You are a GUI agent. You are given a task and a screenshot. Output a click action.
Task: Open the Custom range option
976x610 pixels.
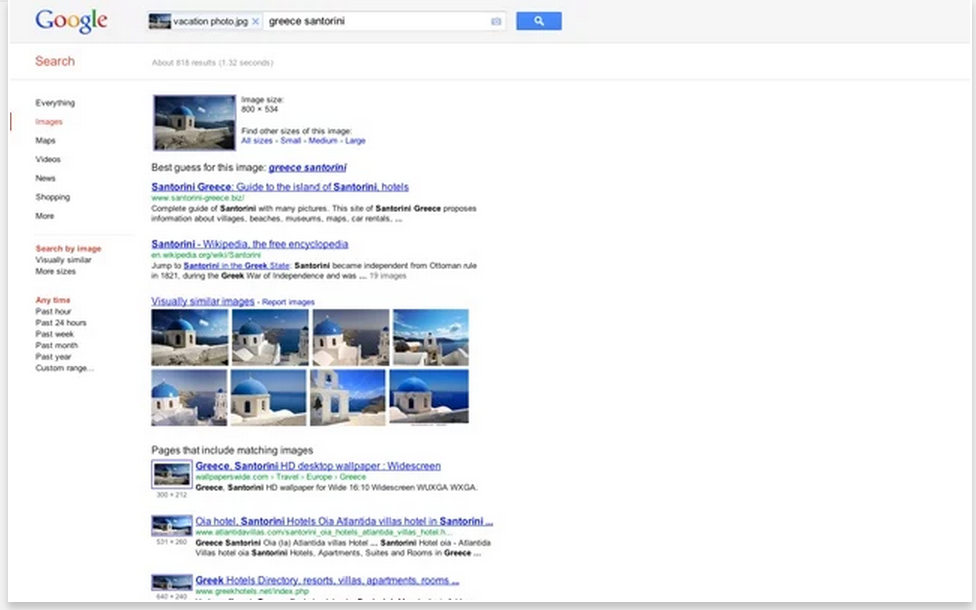(65, 368)
